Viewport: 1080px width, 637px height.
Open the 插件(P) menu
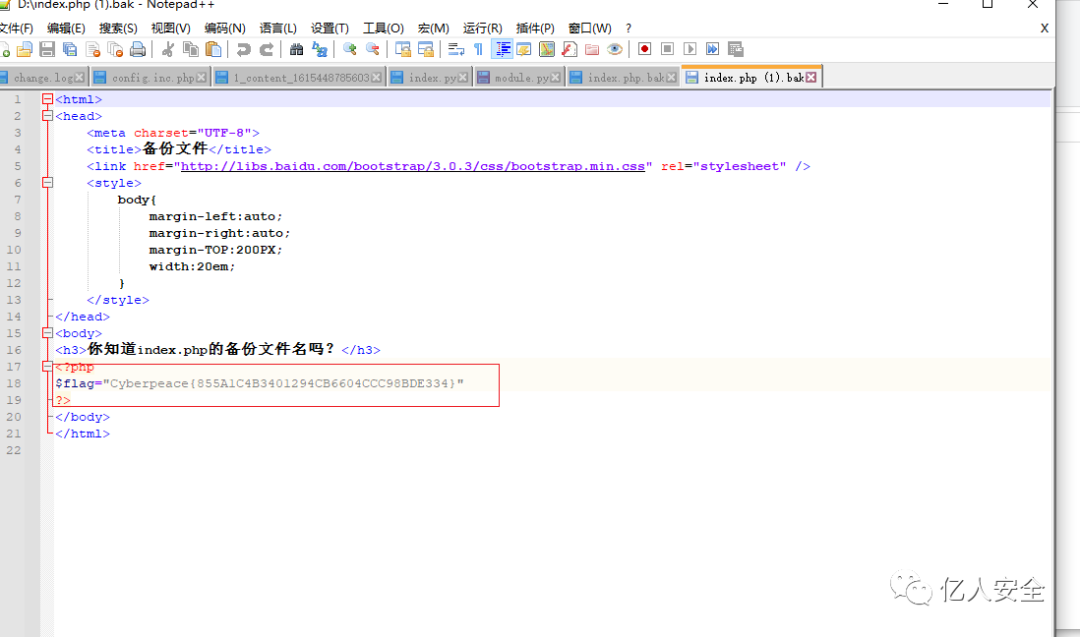click(535, 28)
